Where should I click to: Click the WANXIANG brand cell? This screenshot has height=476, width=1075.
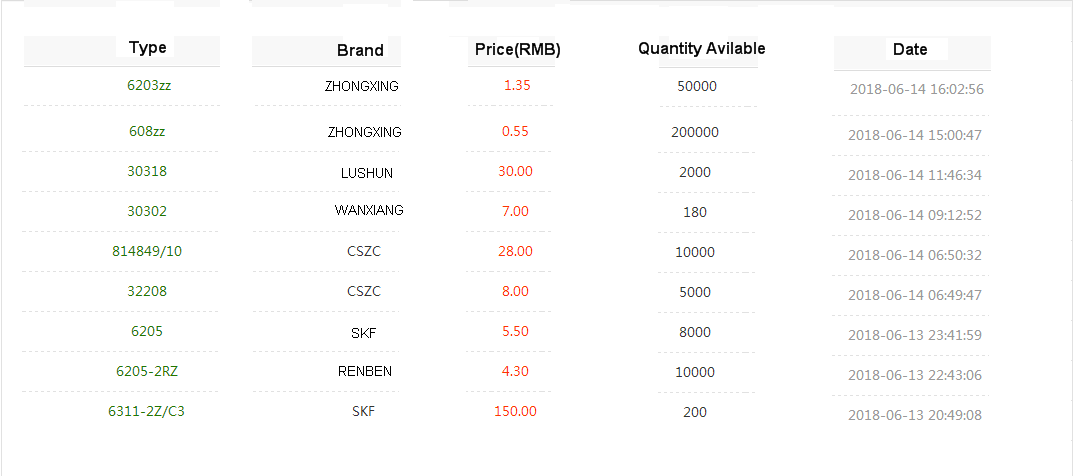pyautogui.click(x=369, y=211)
